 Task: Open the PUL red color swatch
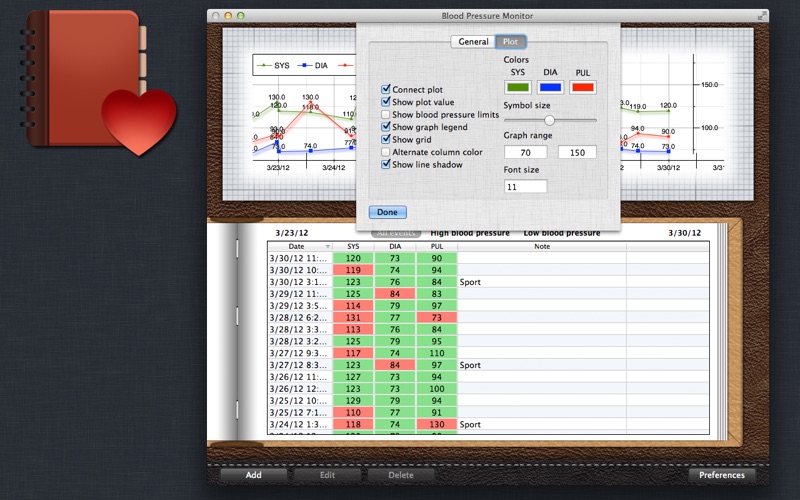click(583, 87)
